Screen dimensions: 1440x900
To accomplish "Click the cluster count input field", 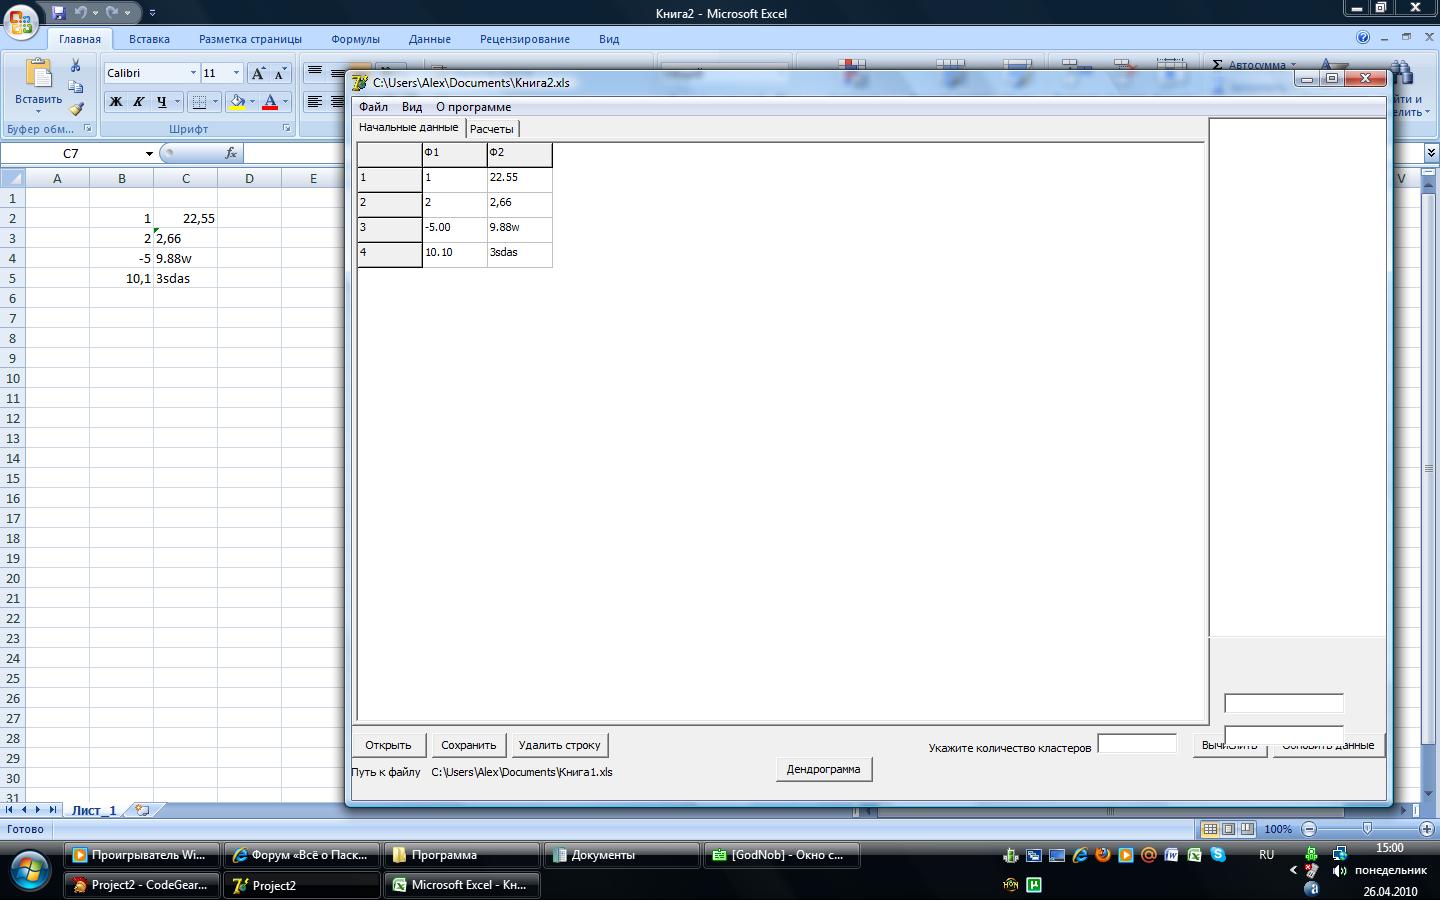I will pos(1137,744).
